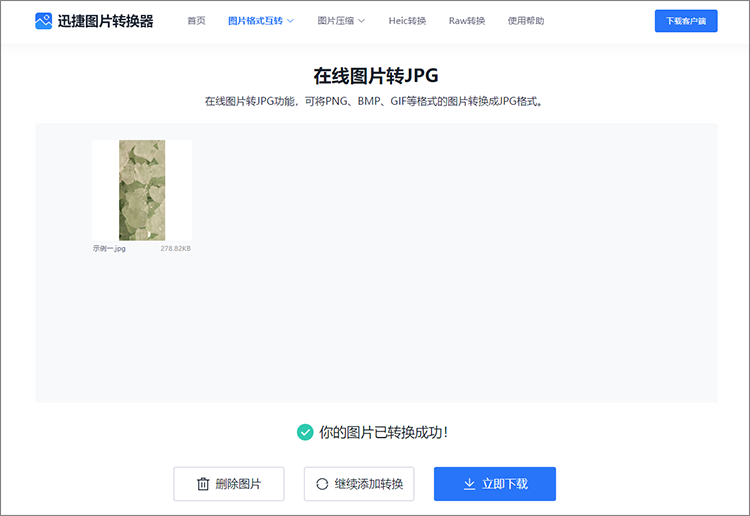Go to the Heic转换 page
This screenshot has width=750, height=516.
pos(407,21)
